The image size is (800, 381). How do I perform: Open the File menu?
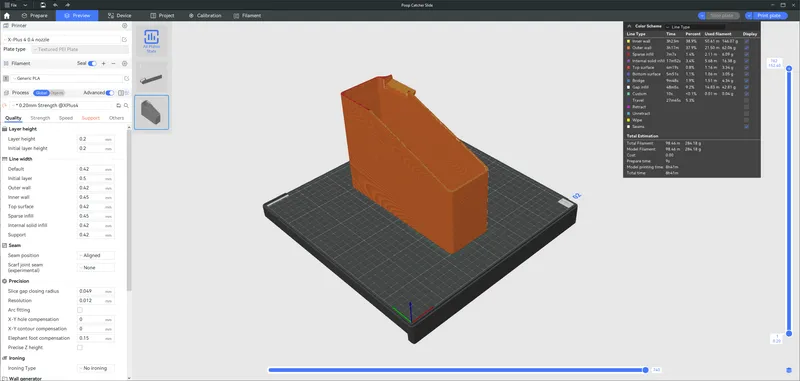point(11,5)
